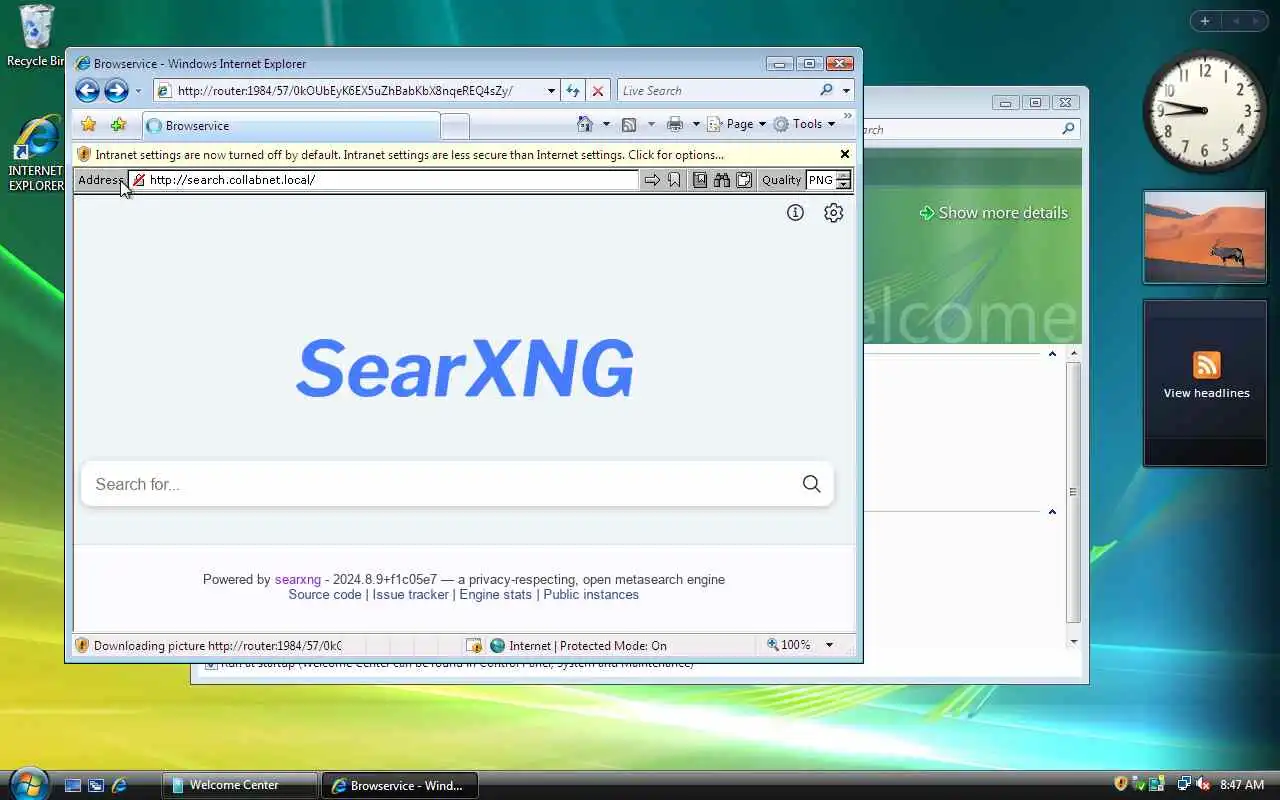This screenshot has height=800, width=1280.
Task: Click Switch between windows quick launch icon
Action: [96, 786]
